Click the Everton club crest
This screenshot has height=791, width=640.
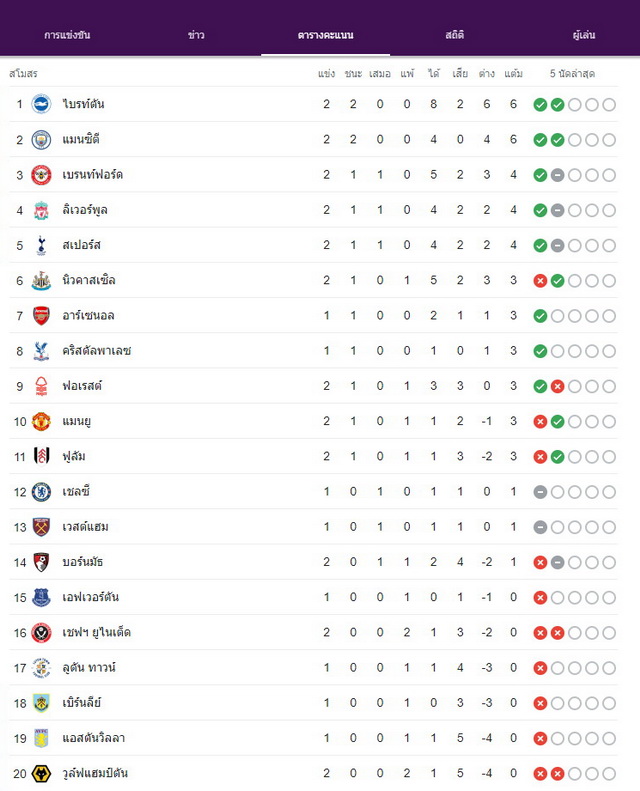[x=41, y=597]
